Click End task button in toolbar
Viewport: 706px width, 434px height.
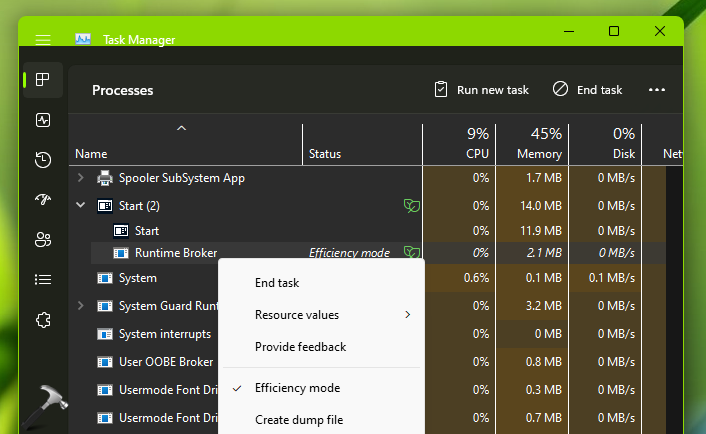587,90
